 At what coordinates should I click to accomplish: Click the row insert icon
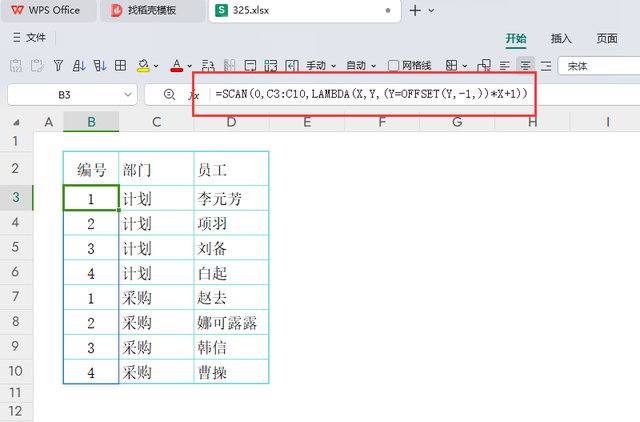tap(208, 65)
